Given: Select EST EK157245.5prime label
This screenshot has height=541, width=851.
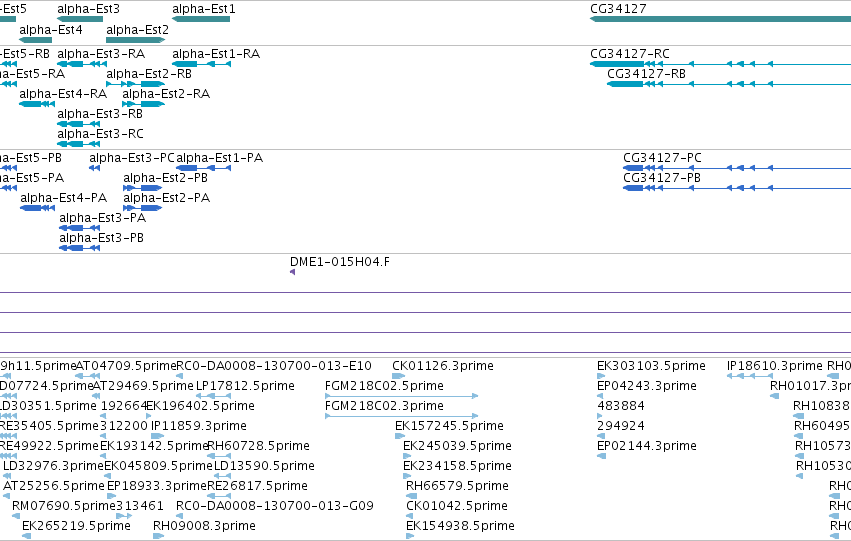Looking at the screenshot, I should pos(449,427).
